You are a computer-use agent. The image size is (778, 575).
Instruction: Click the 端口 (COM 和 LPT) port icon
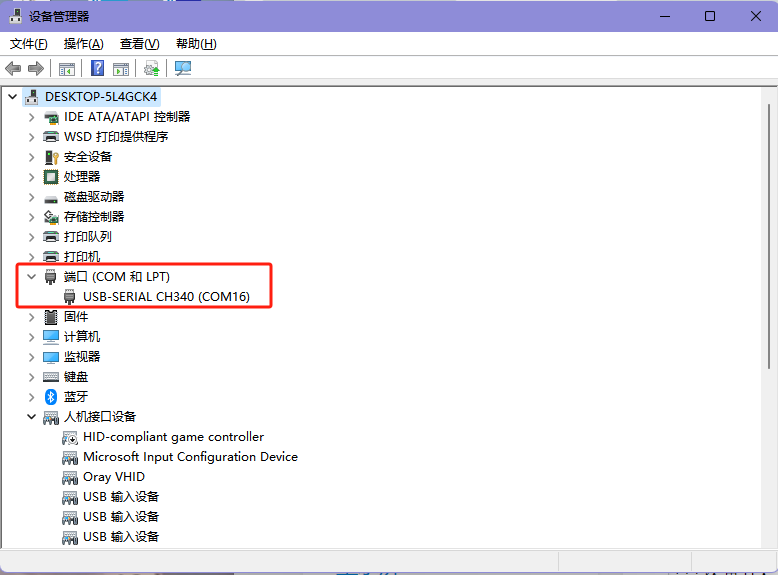(50, 276)
